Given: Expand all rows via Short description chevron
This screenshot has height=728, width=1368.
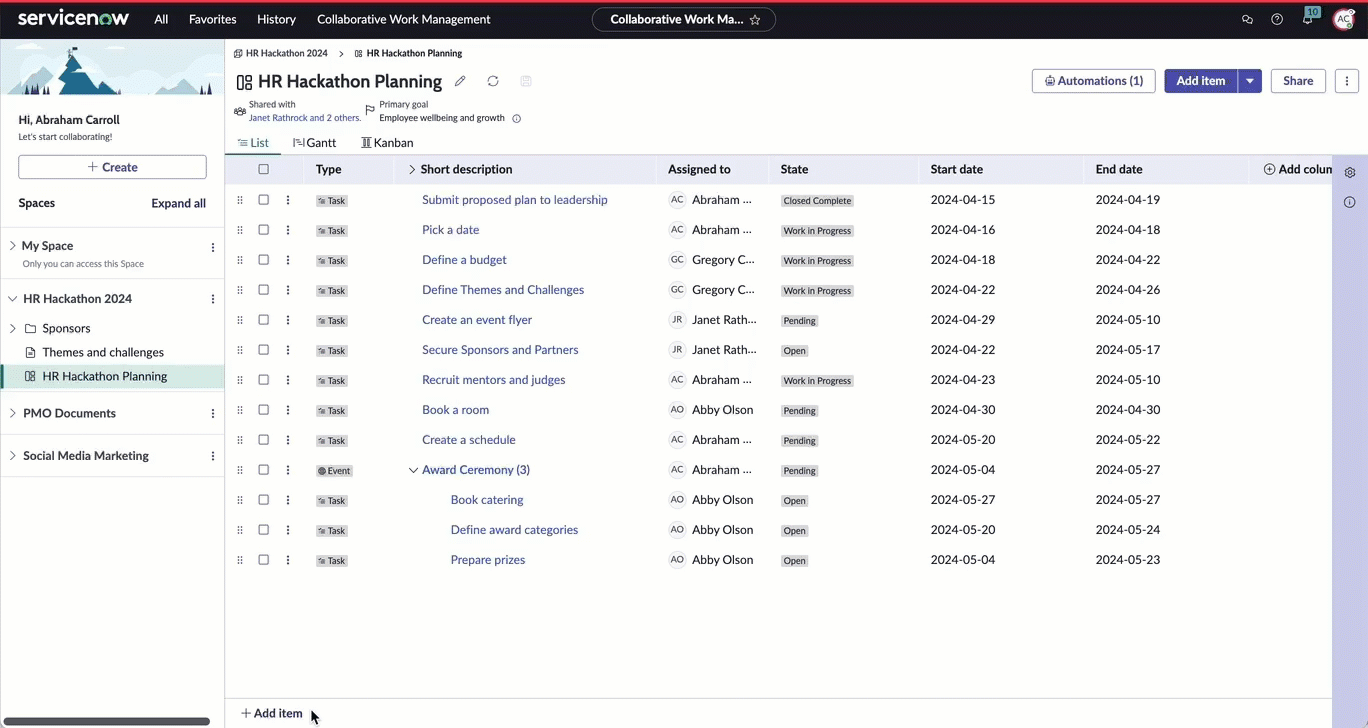Looking at the screenshot, I should (x=411, y=170).
